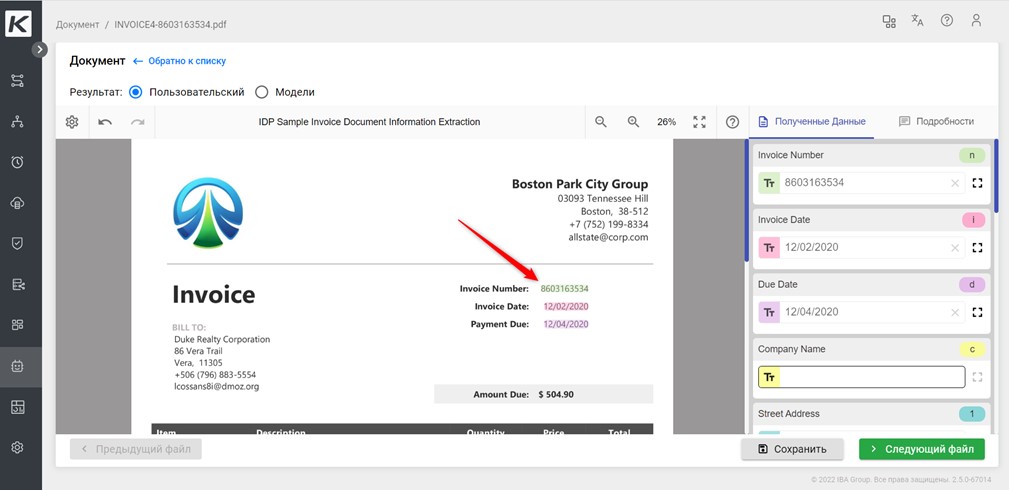Open the robot face icon in the sidebar

point(17,366)
